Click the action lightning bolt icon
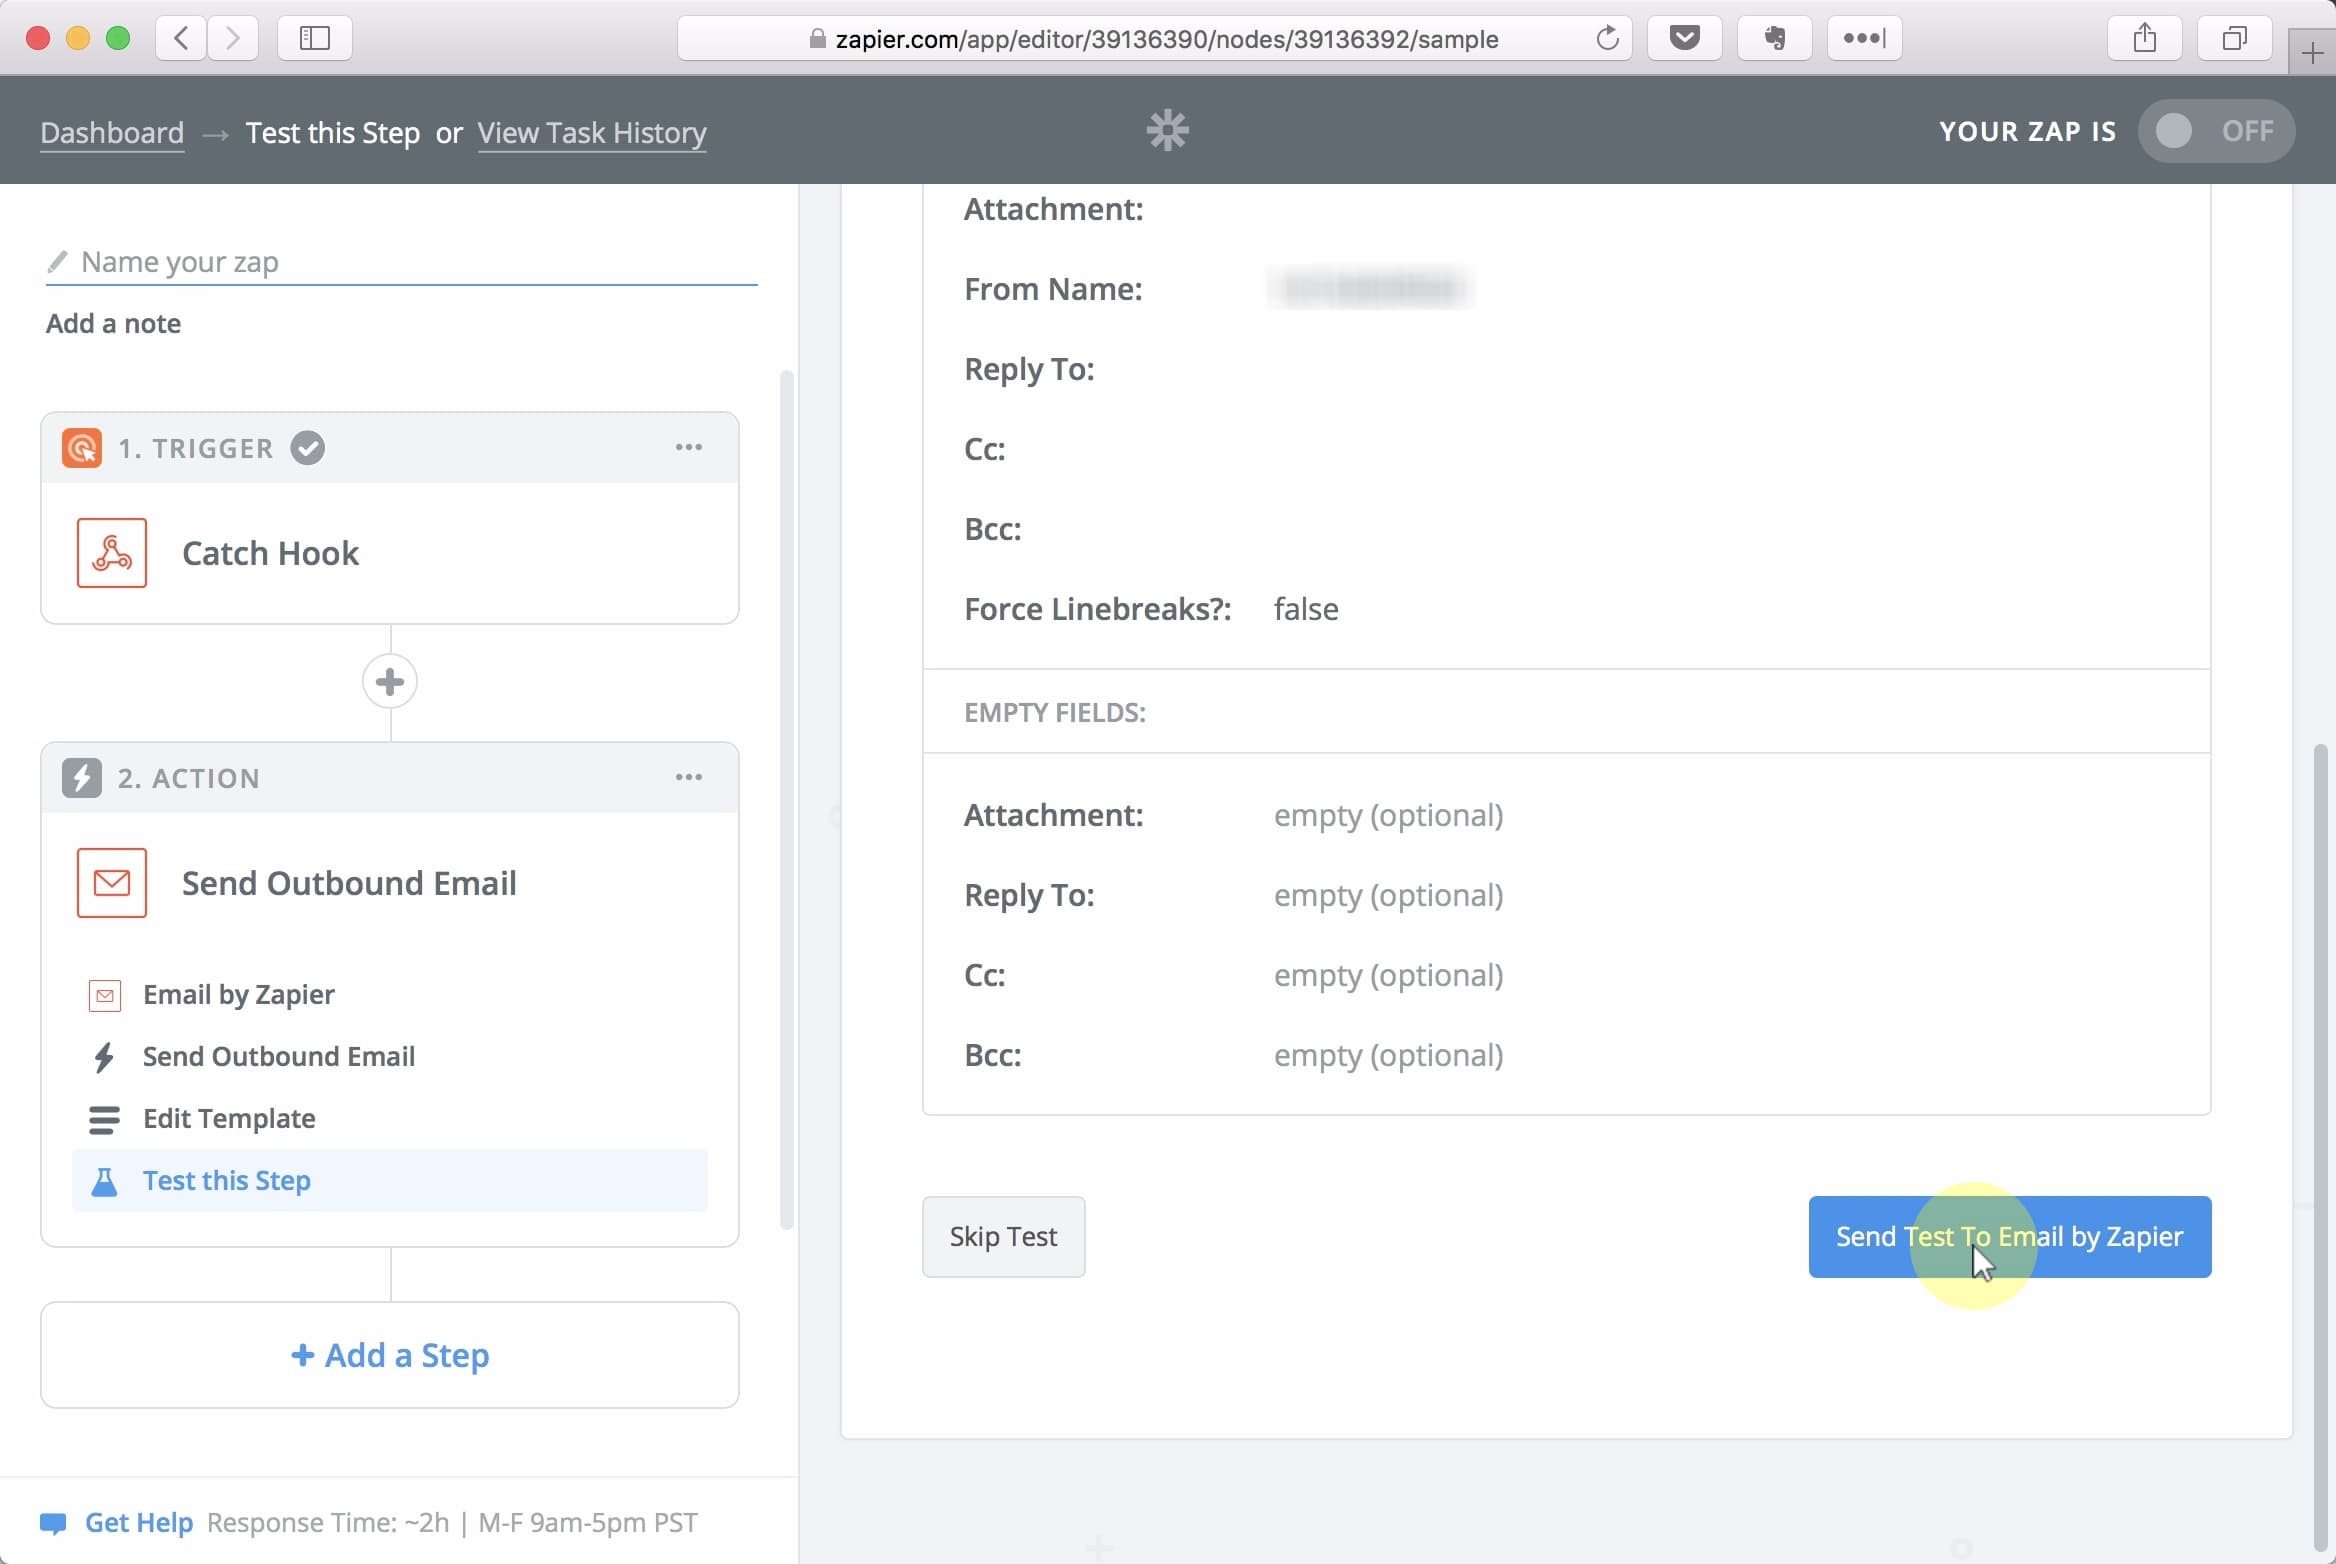Viewport: 2336px width, 1564px height. coord(82,778)
